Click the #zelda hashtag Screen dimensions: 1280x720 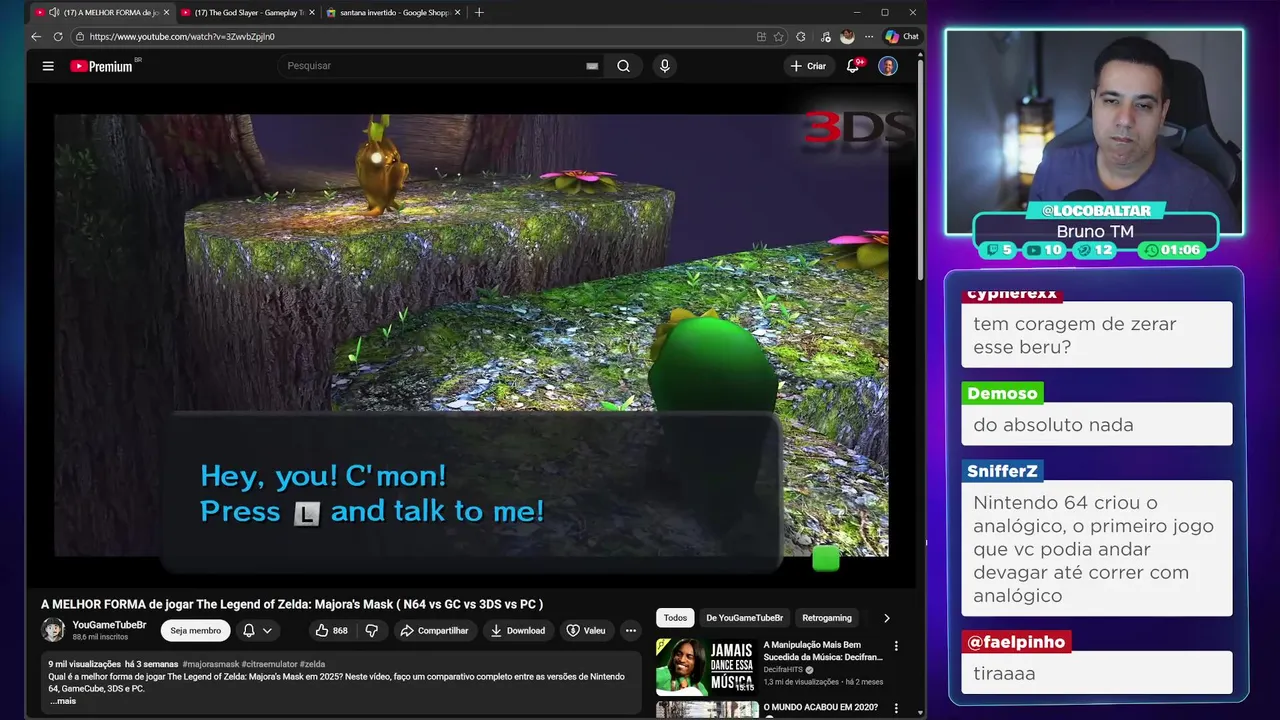point(312,664)
